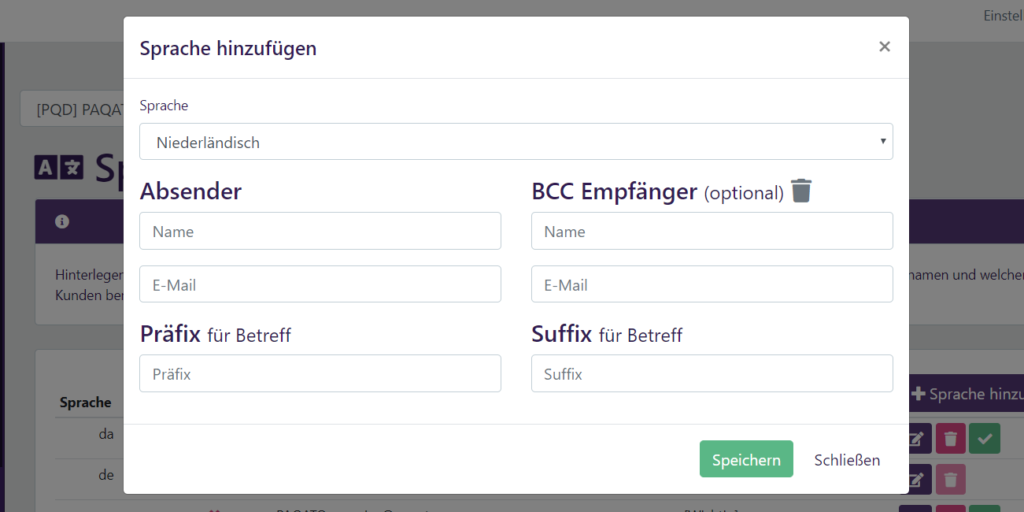
Task: Click the translation language icon beside heading
Action: click(x=59, y=168)
